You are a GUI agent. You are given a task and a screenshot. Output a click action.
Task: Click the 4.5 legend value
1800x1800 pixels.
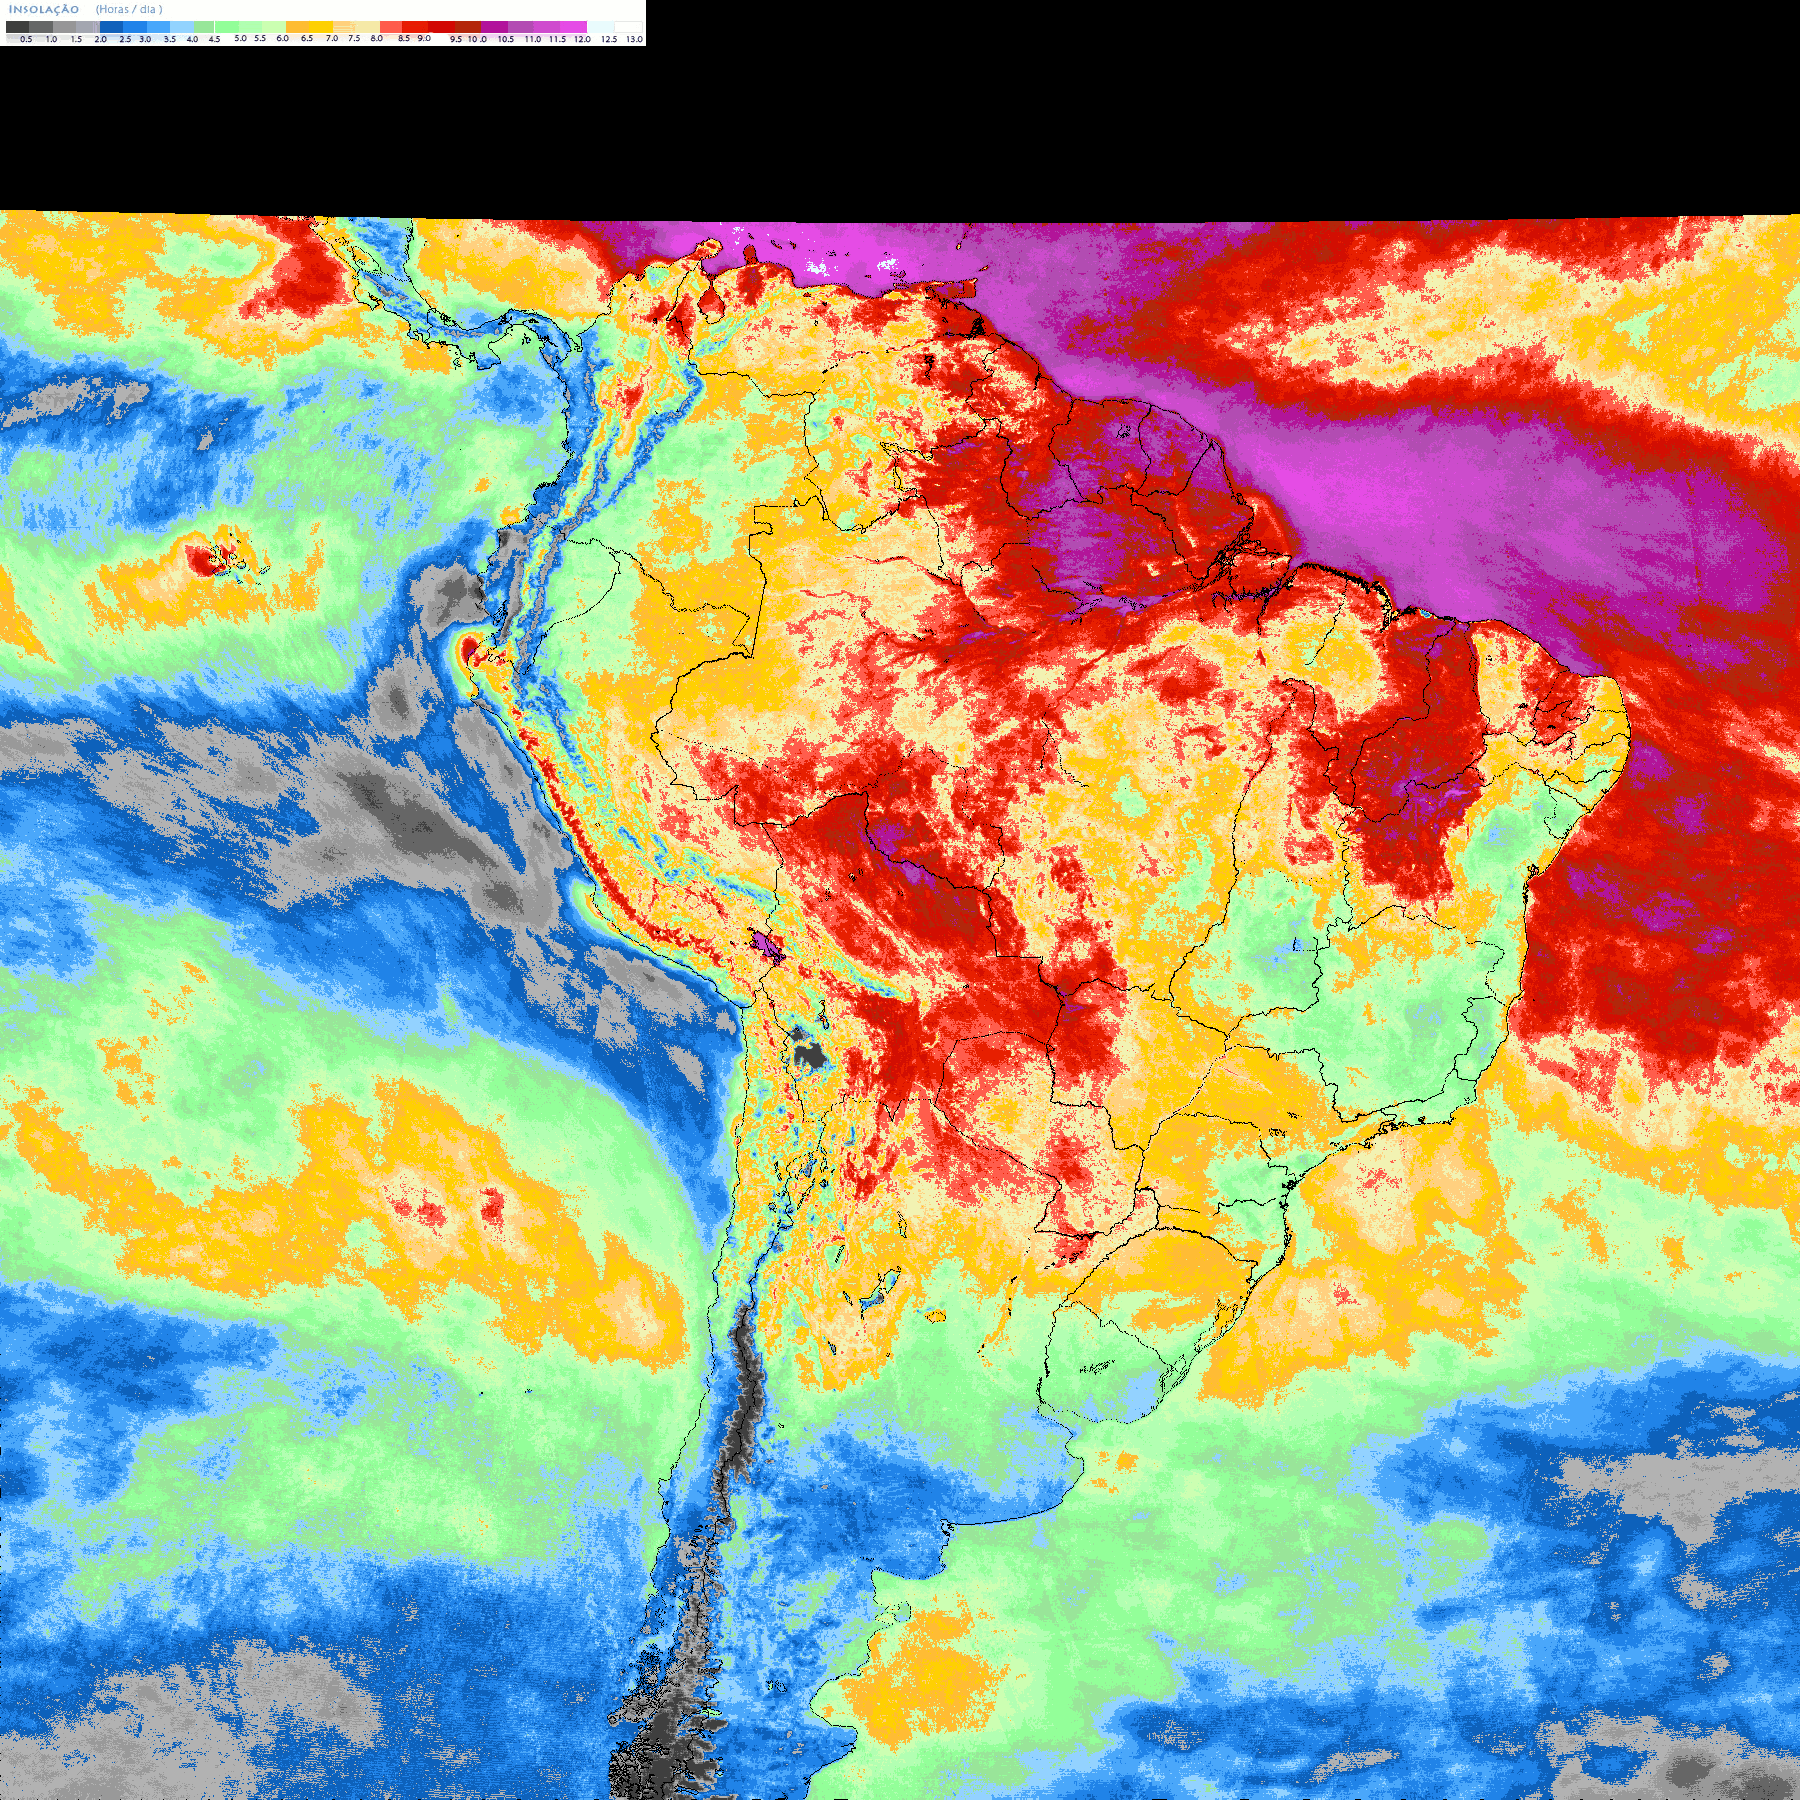214,39
